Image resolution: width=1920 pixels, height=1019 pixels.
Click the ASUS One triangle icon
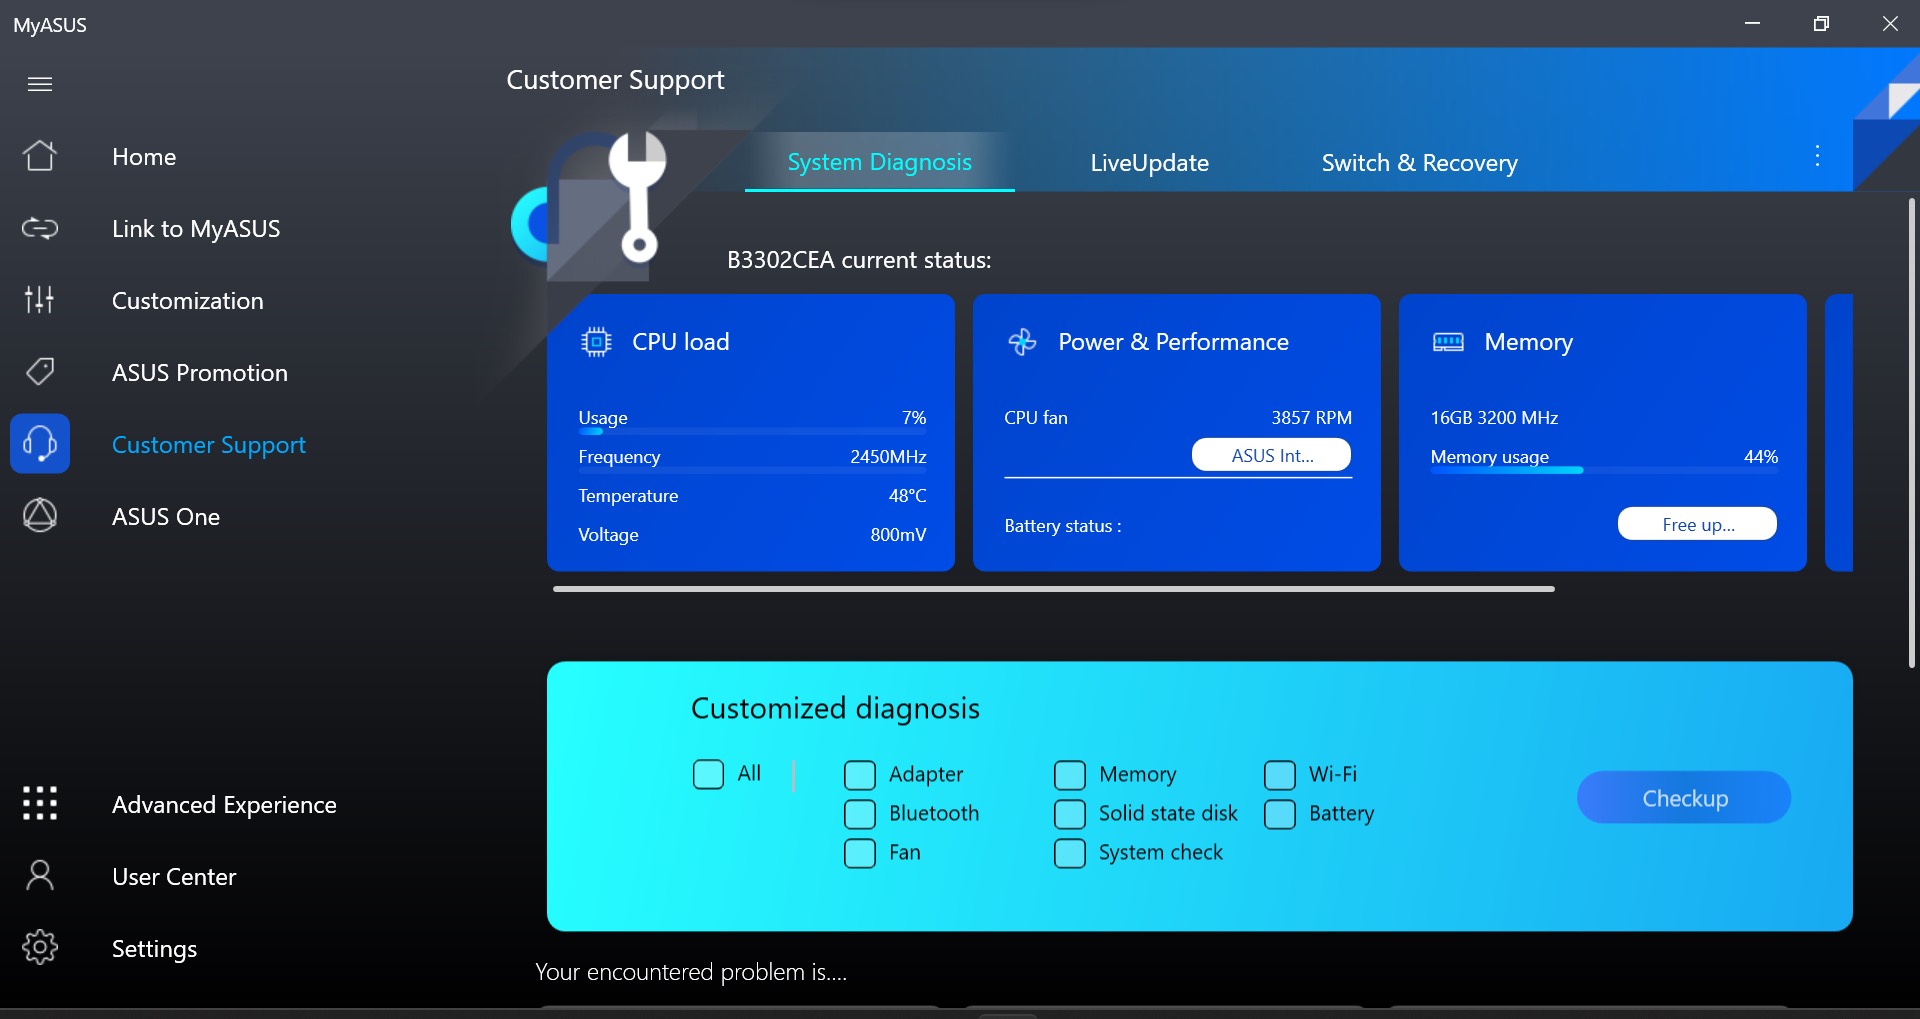tap(40, 515)
